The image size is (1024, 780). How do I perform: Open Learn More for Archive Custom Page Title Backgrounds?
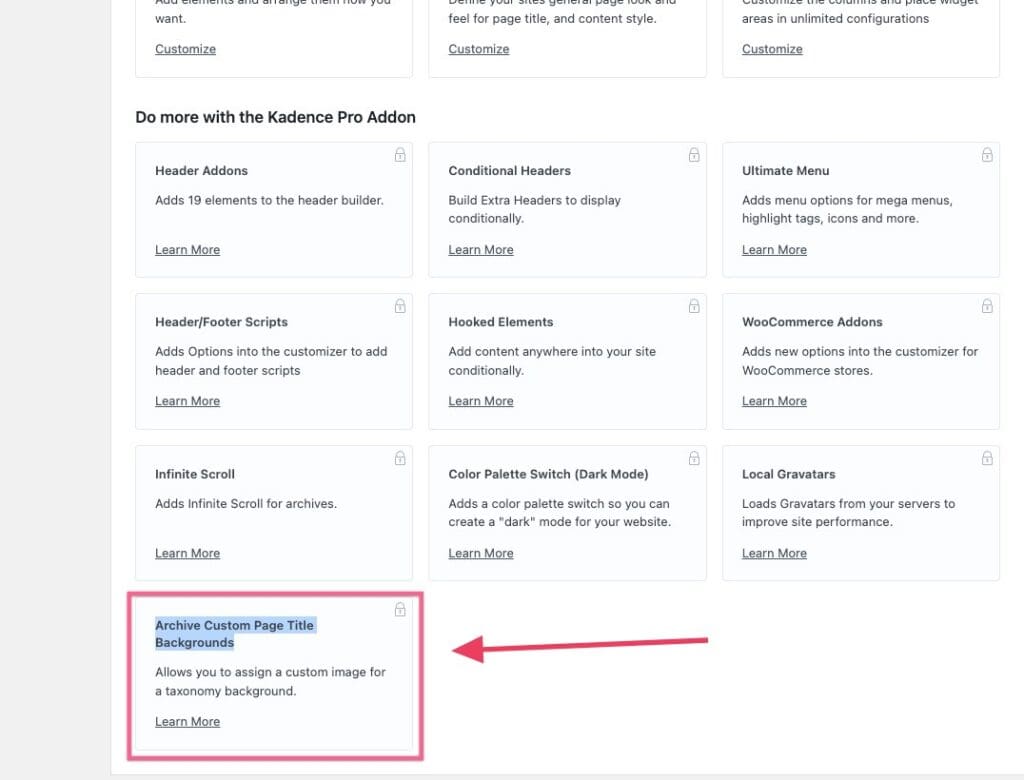pos(187,722)
